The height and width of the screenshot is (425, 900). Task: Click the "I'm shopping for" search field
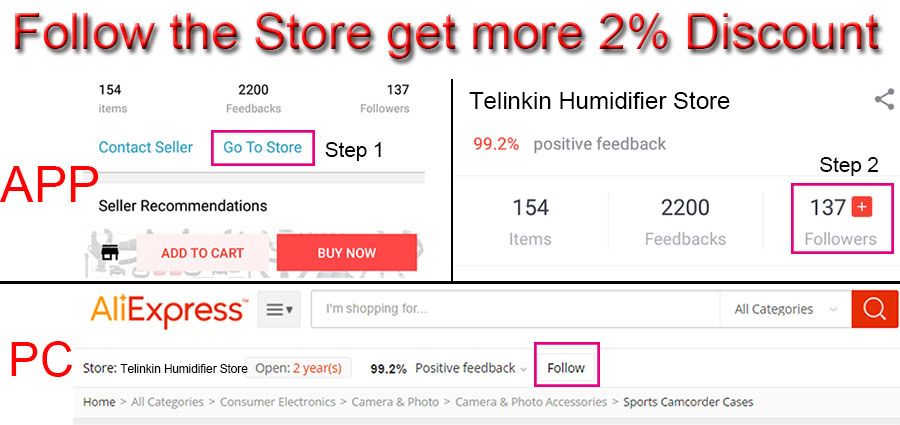click(x=515, y=309)
